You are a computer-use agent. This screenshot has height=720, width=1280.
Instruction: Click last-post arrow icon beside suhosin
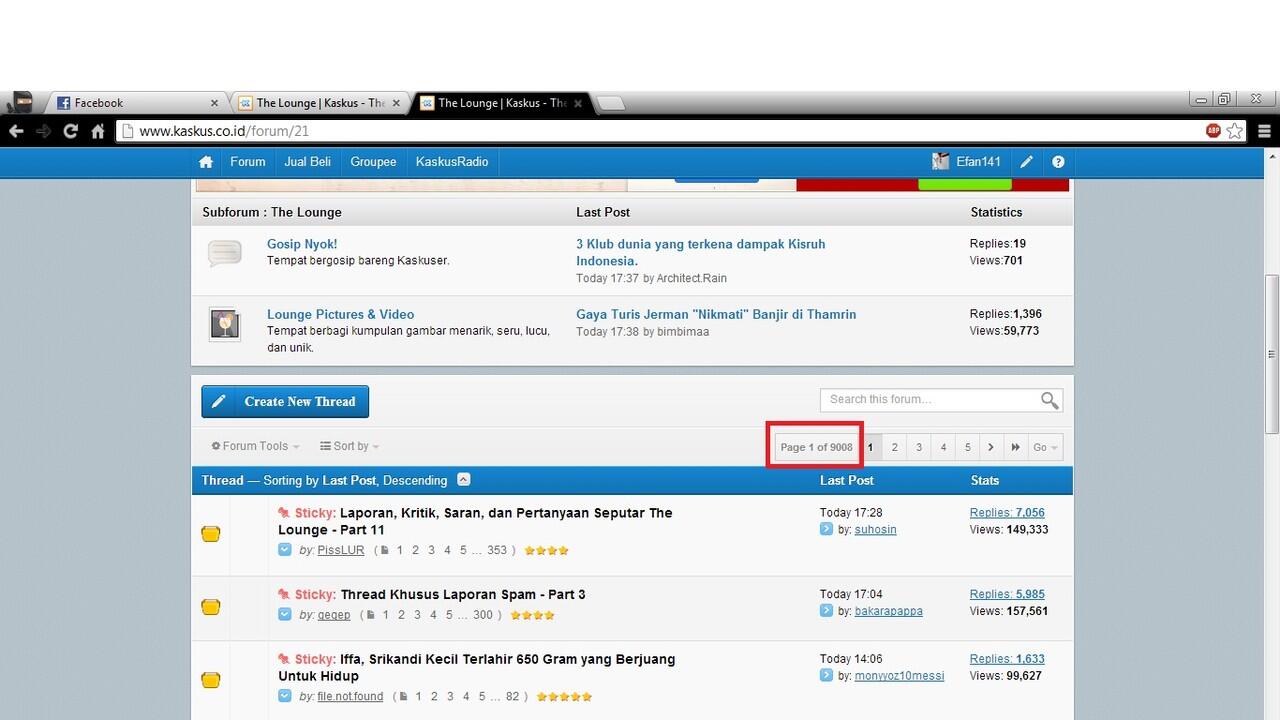[826, 529]
